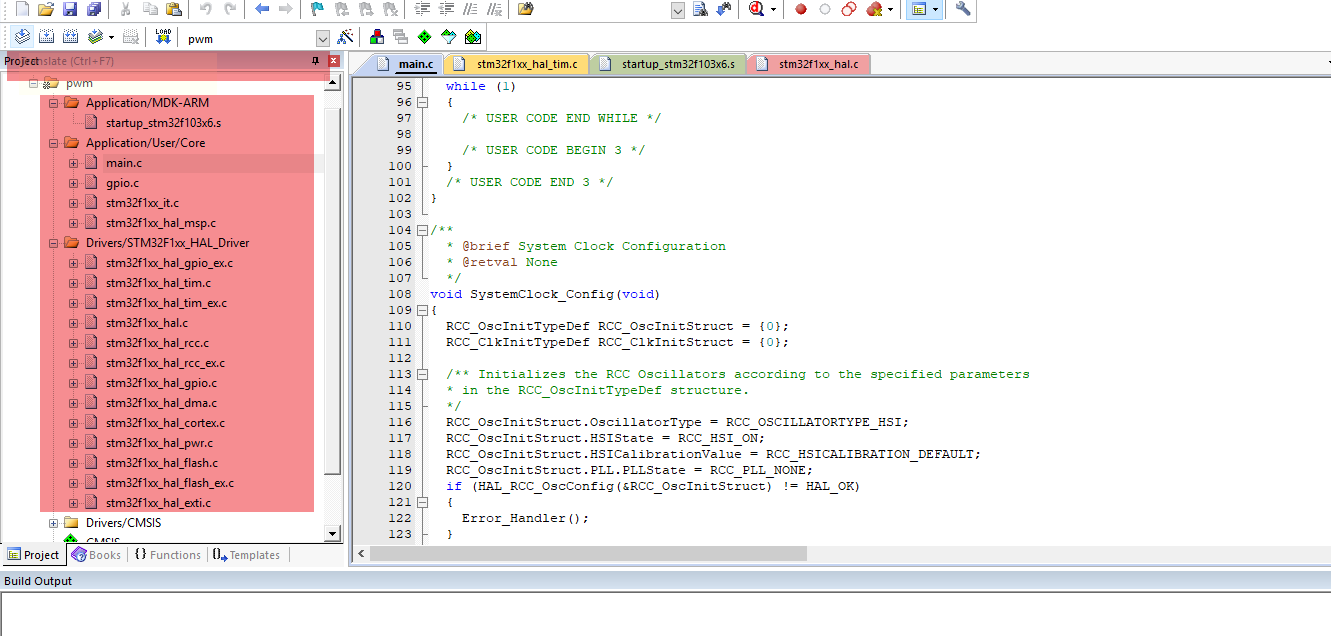Toggle the Project window layout icon
Viewport: 1331px width, 636px height.
coord(918,9)
